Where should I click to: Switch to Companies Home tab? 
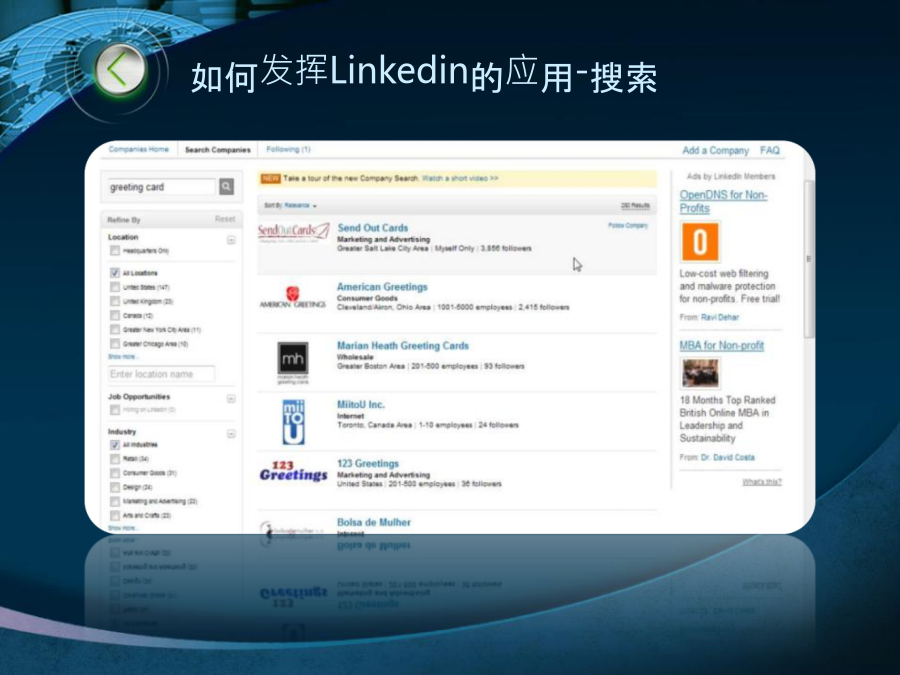point(139,149)
